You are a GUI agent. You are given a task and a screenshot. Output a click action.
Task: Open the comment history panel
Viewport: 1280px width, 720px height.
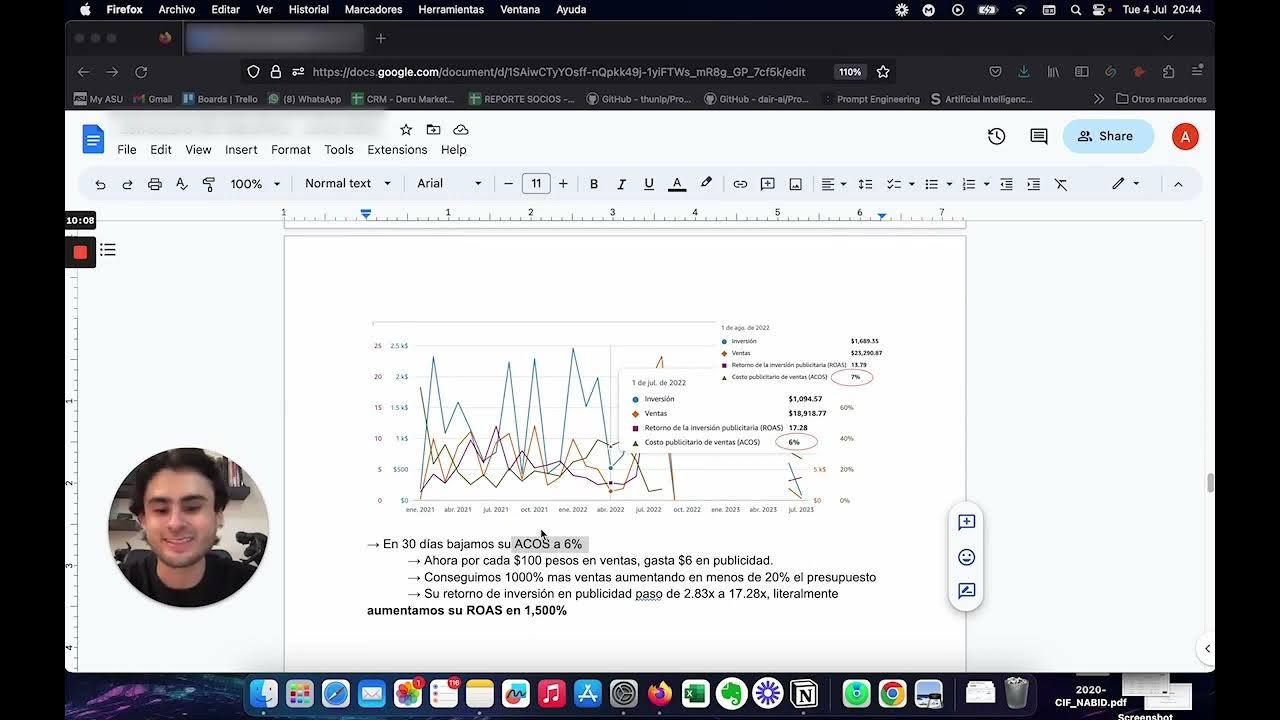tap(1039, 137)
